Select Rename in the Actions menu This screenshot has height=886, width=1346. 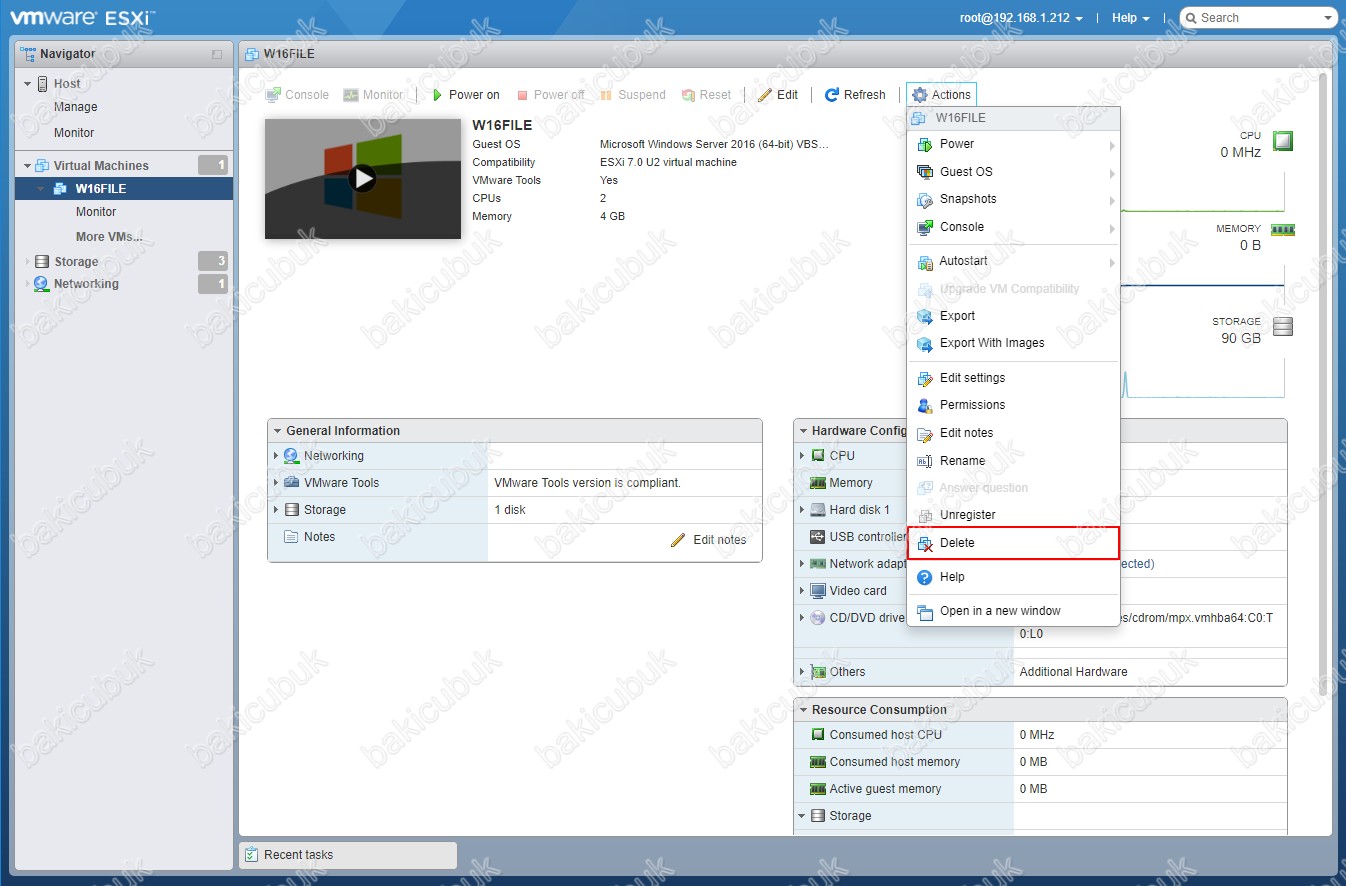(x=1013, y=461)
